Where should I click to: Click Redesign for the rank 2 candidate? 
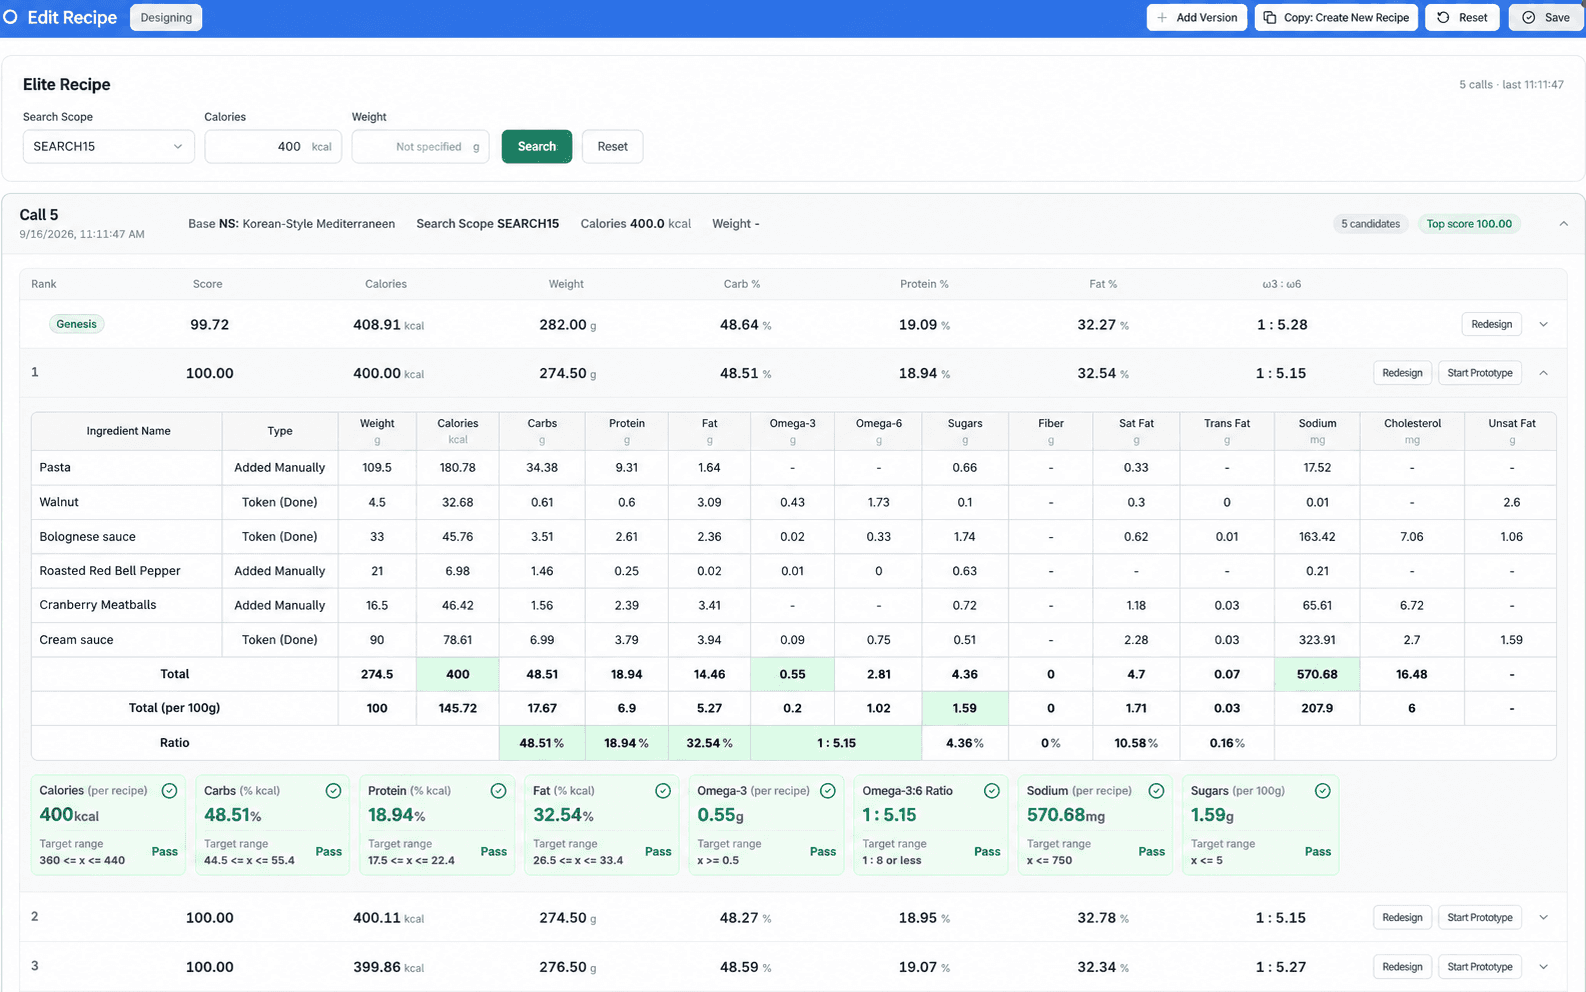point(1402,918)
